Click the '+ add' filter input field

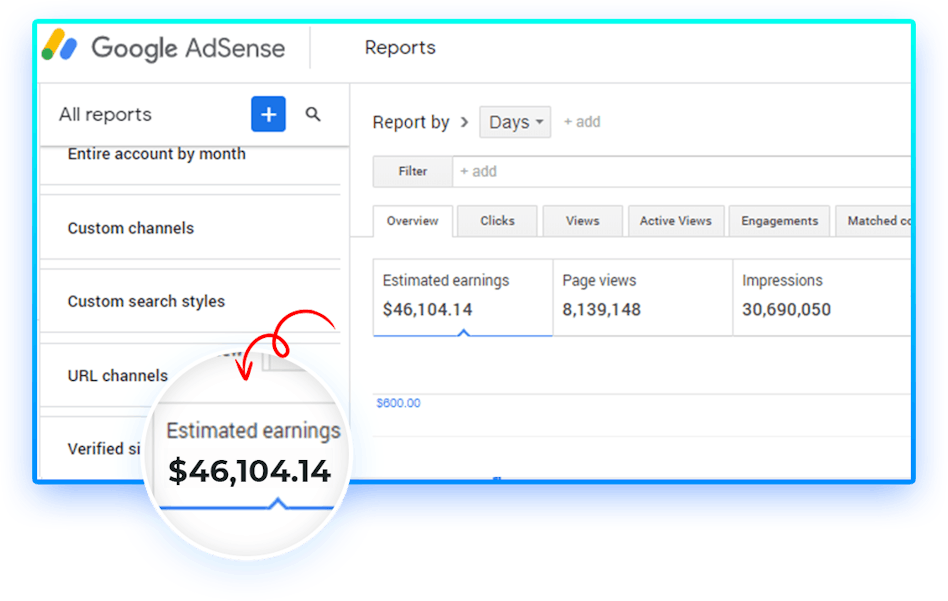click(x=680, y=171)
